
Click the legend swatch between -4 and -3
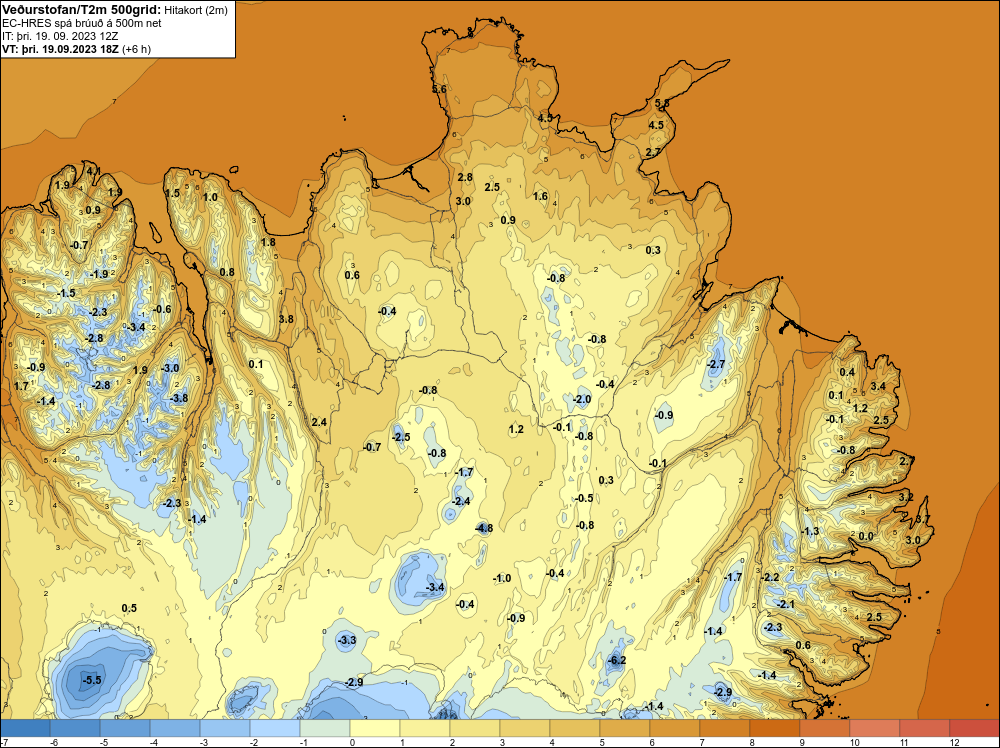tap(175, 728)
